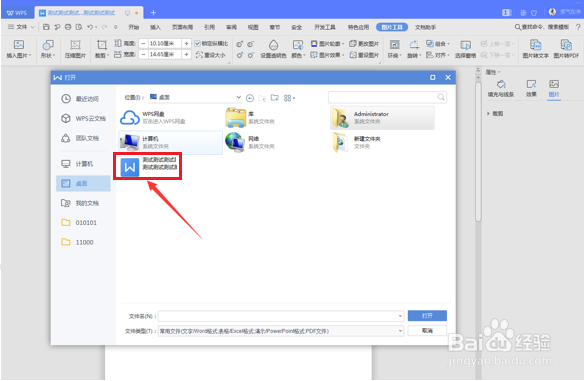
Task: Toggle the 锁定纵横比 lock aspect ratio checkbox
Action: 197,44
